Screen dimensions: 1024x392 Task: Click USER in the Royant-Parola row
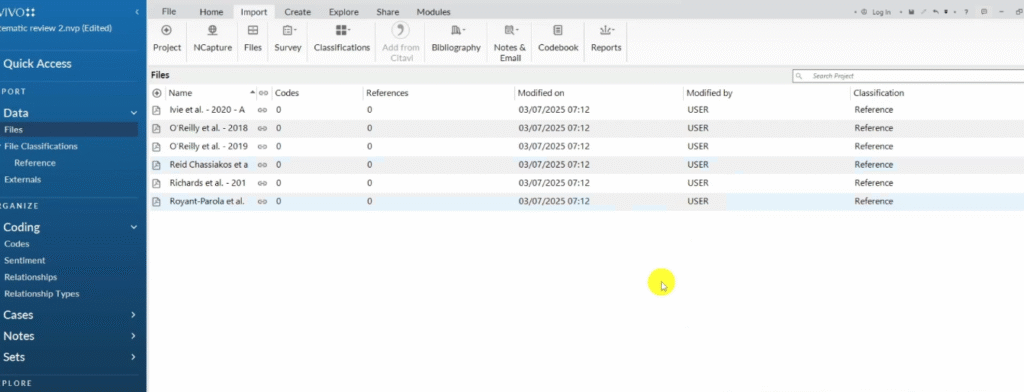(x=697, y=201)
